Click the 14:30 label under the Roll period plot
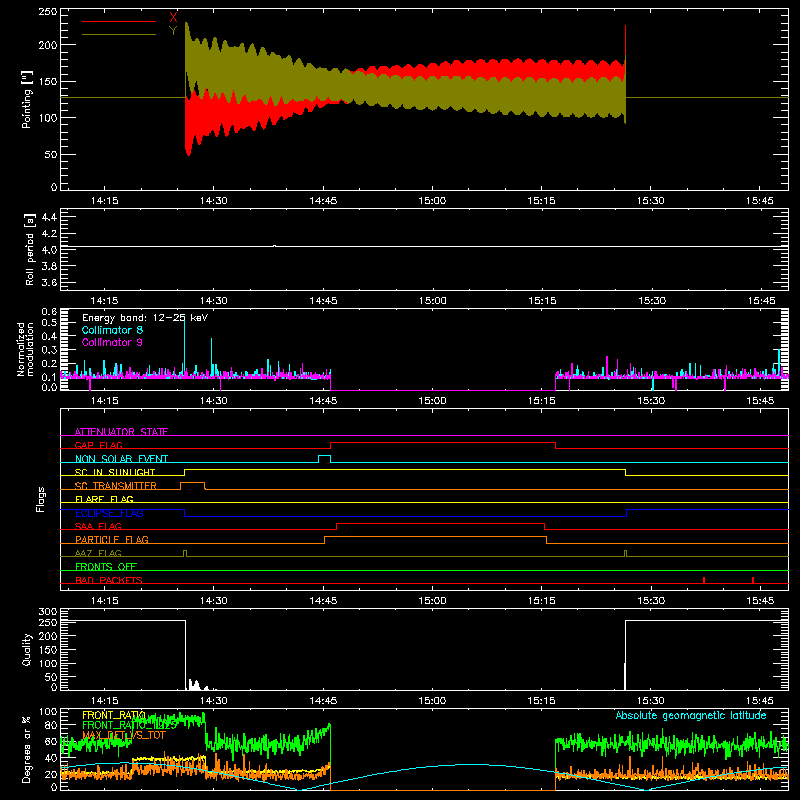Screen dimensions: 800x800 pyautogui.click(x=213, y=301)
